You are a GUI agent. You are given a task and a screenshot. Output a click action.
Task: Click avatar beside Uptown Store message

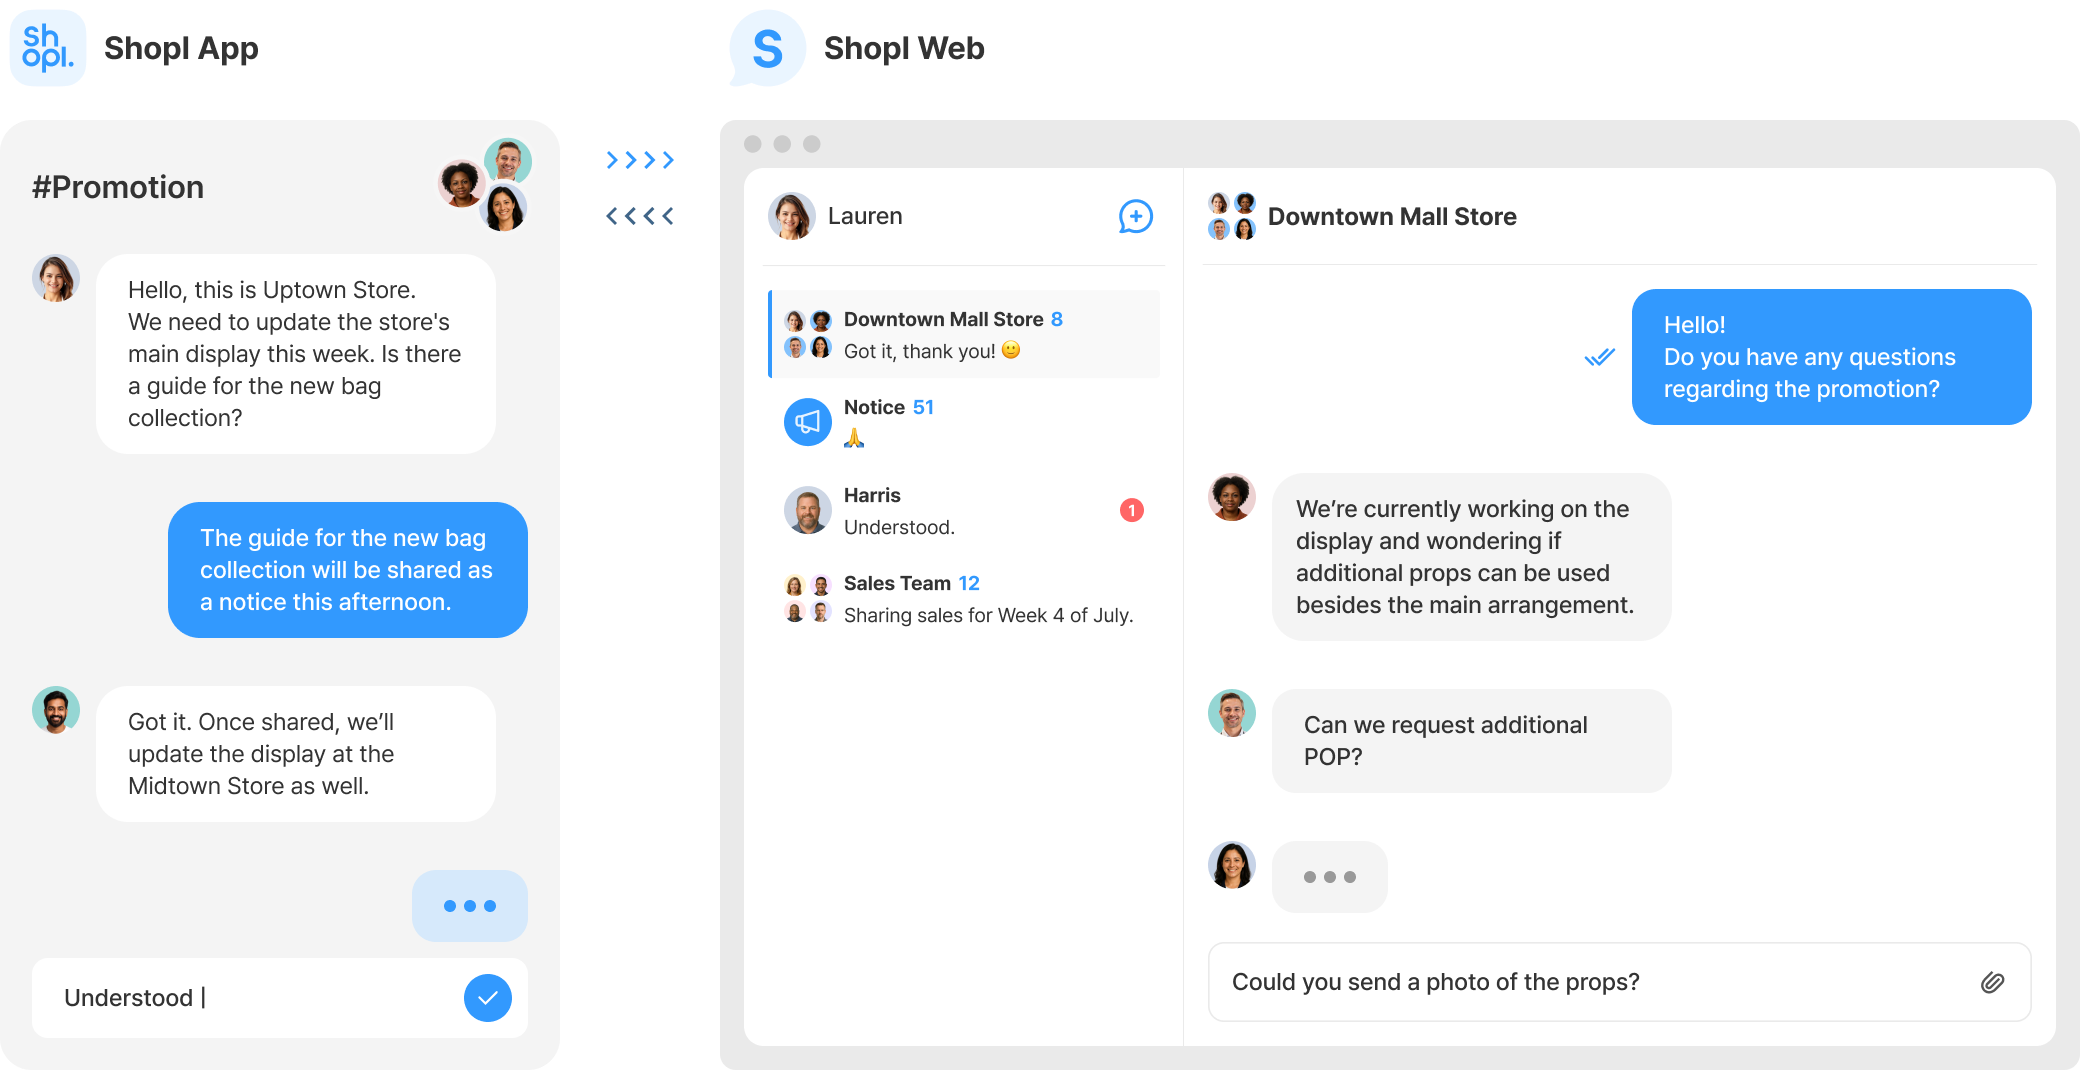(x=56, y=278)
